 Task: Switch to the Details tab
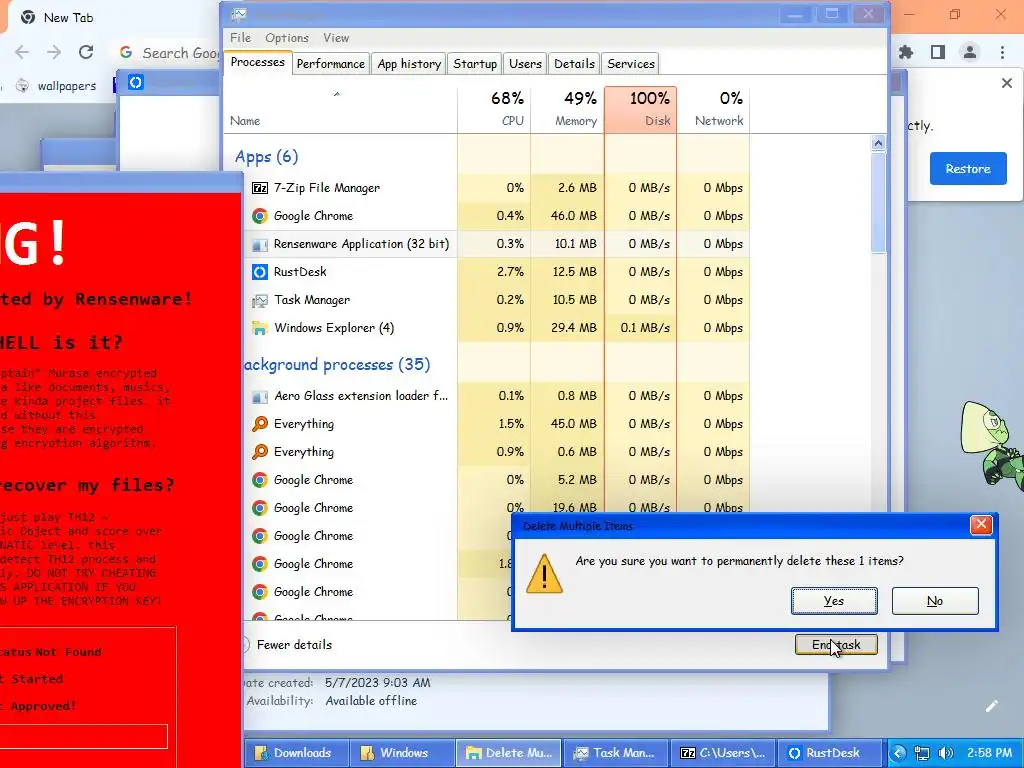(574, 64)
